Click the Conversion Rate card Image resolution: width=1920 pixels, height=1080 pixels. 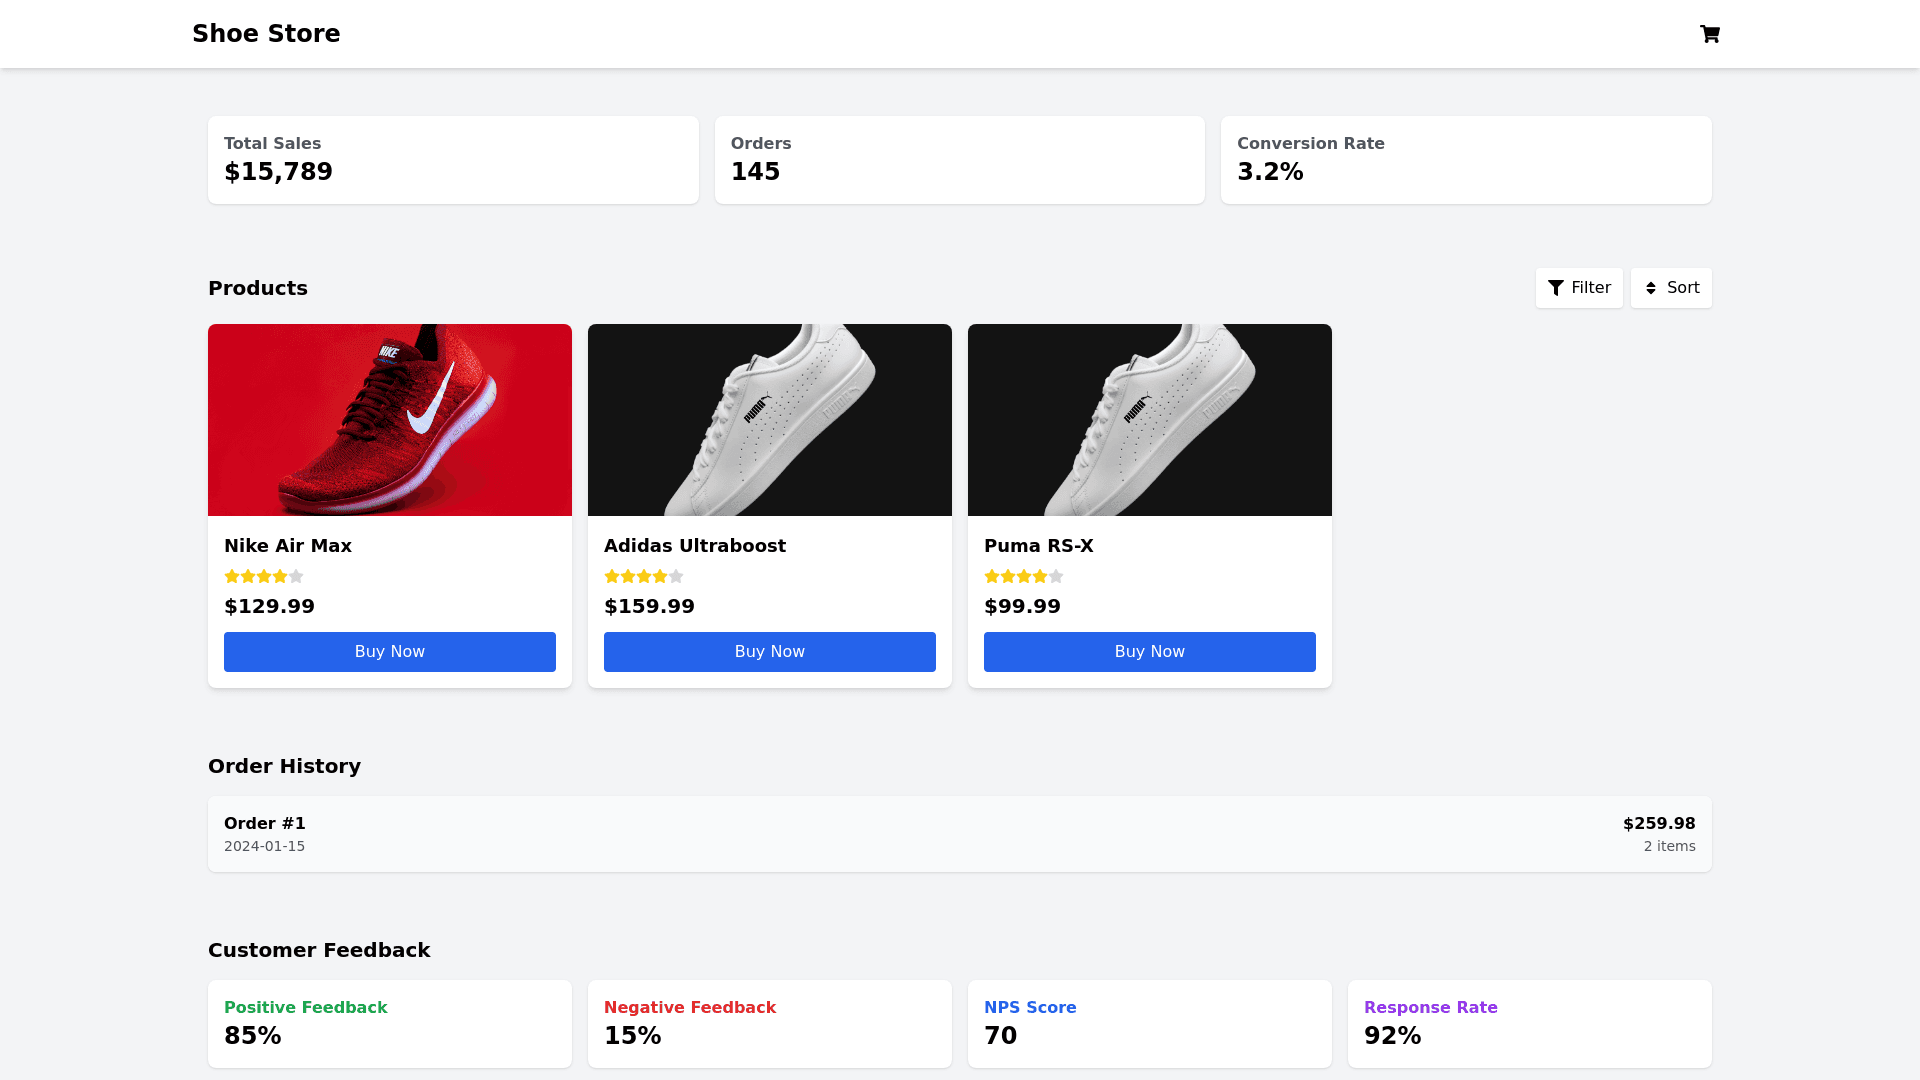1466,160
